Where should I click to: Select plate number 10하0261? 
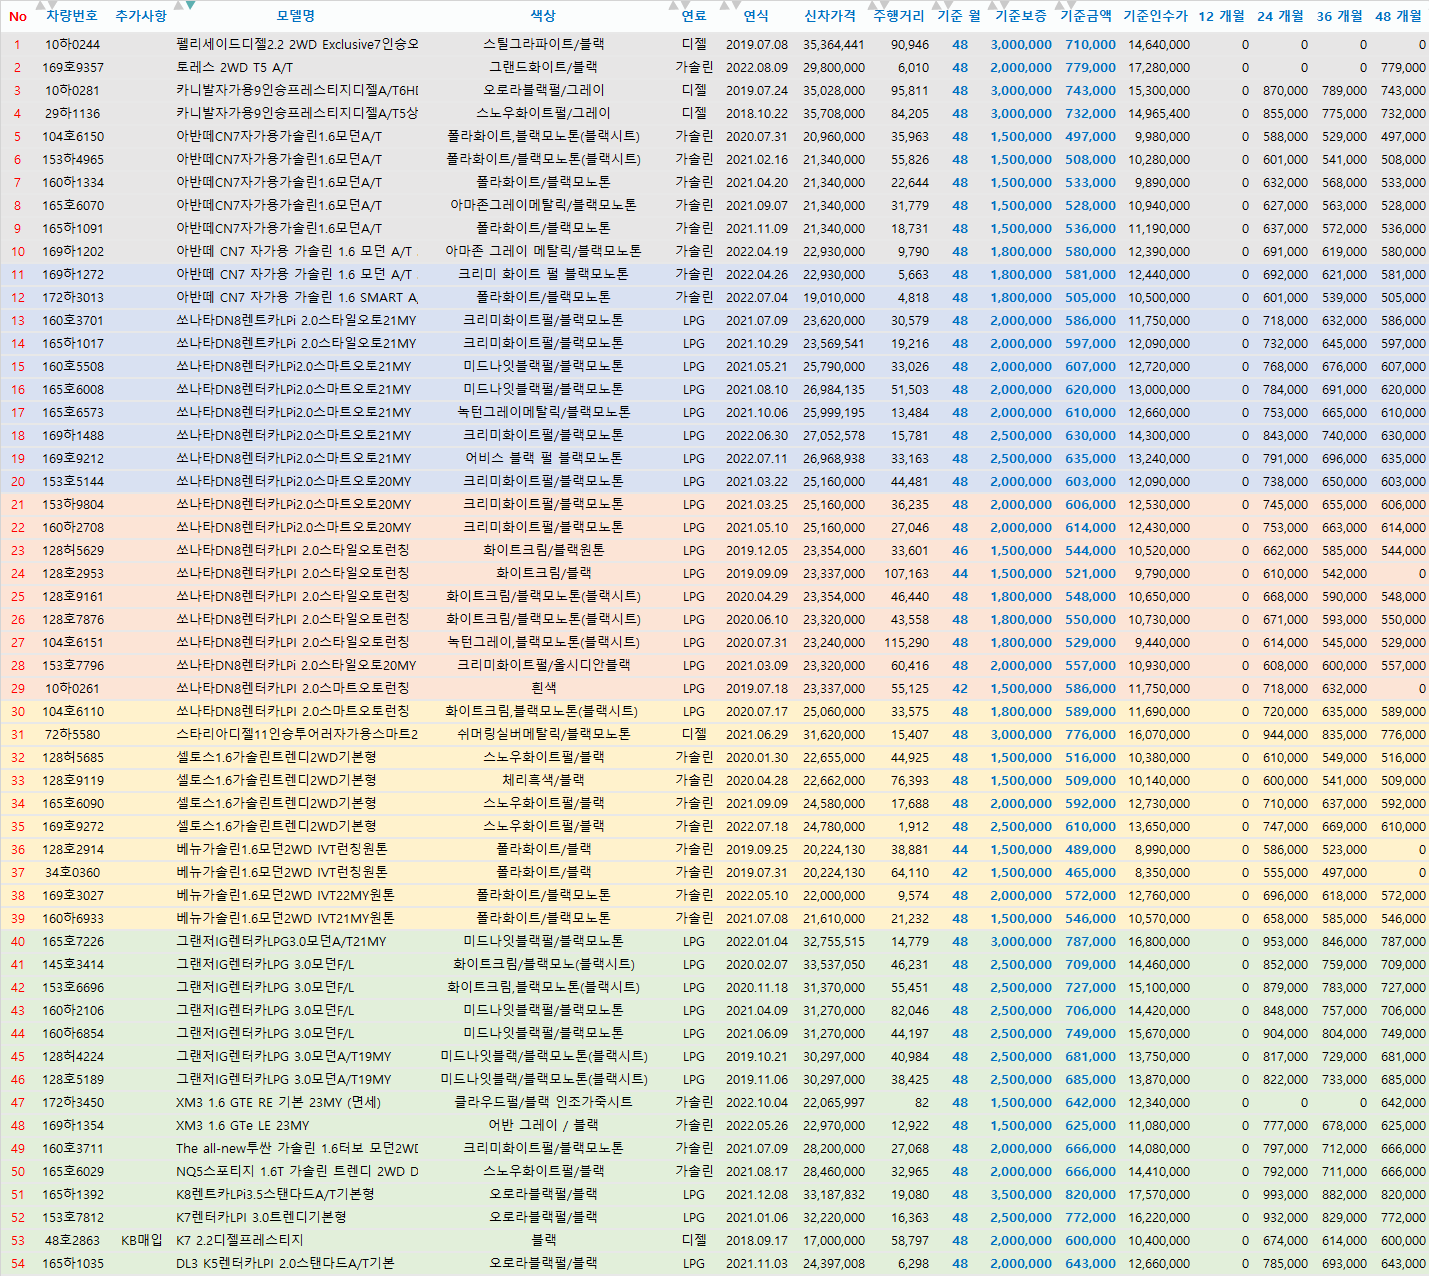(72, 689)
